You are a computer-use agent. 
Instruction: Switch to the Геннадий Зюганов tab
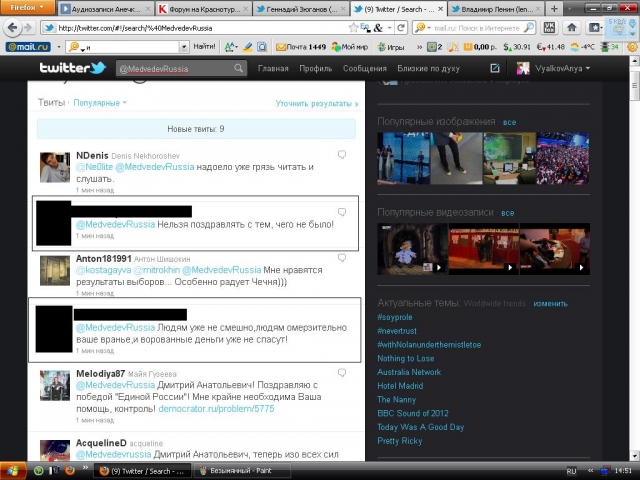(301, 9)
